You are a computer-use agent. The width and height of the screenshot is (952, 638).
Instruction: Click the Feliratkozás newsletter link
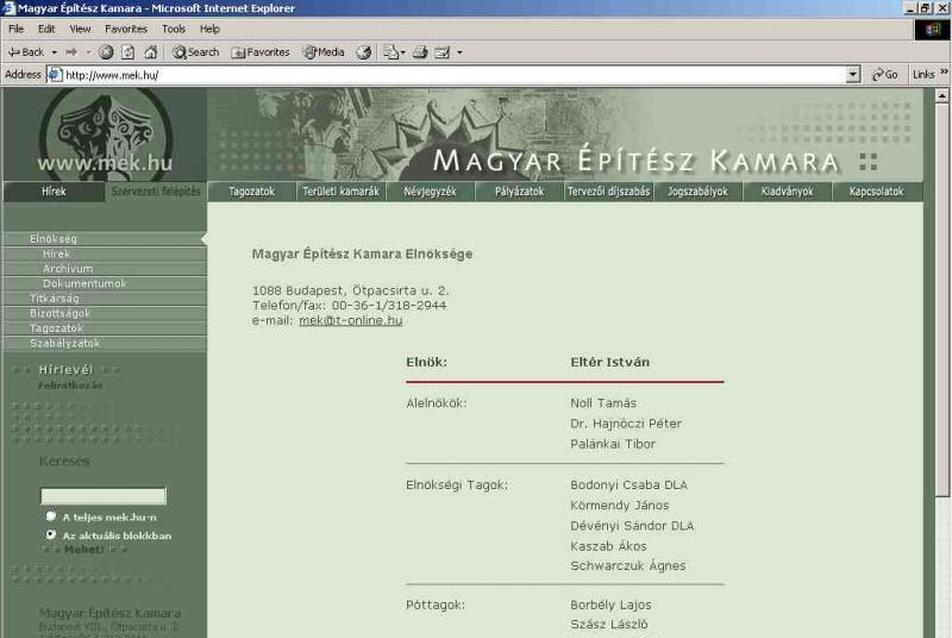[x=70, y=386]
